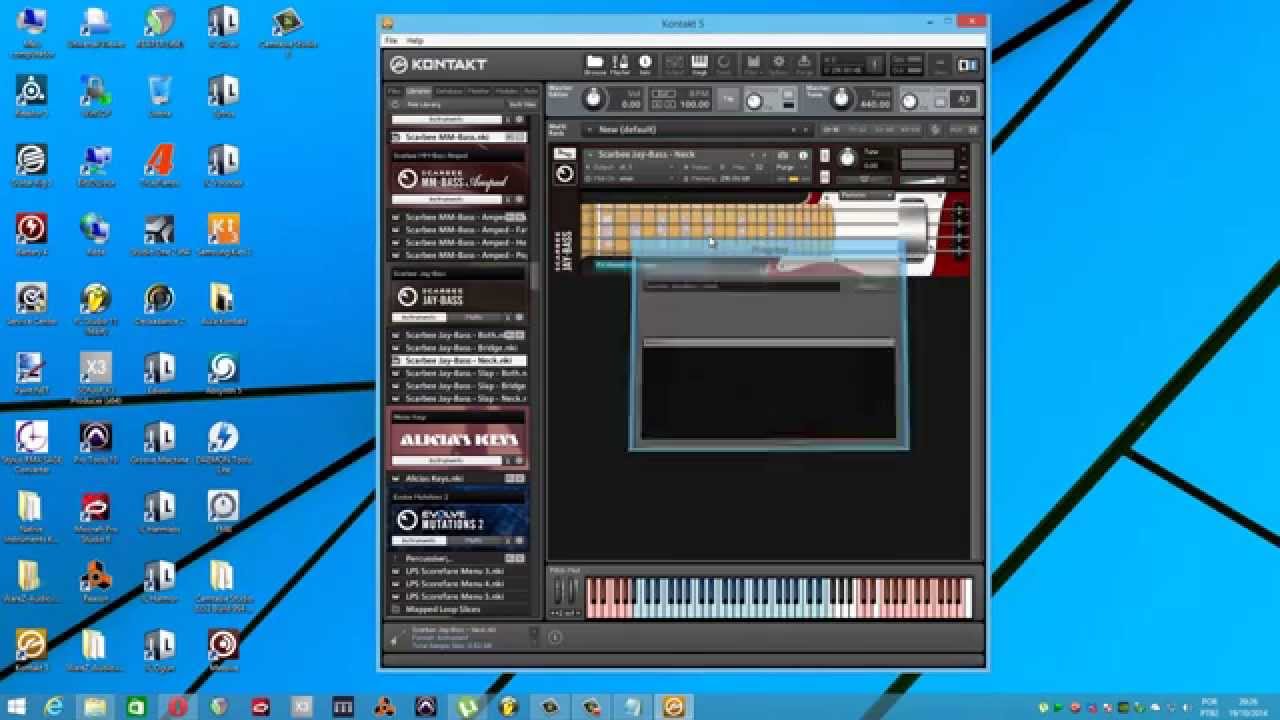
Task: Click the Master Editor Vol knob
Action: [x=593, y=98]
